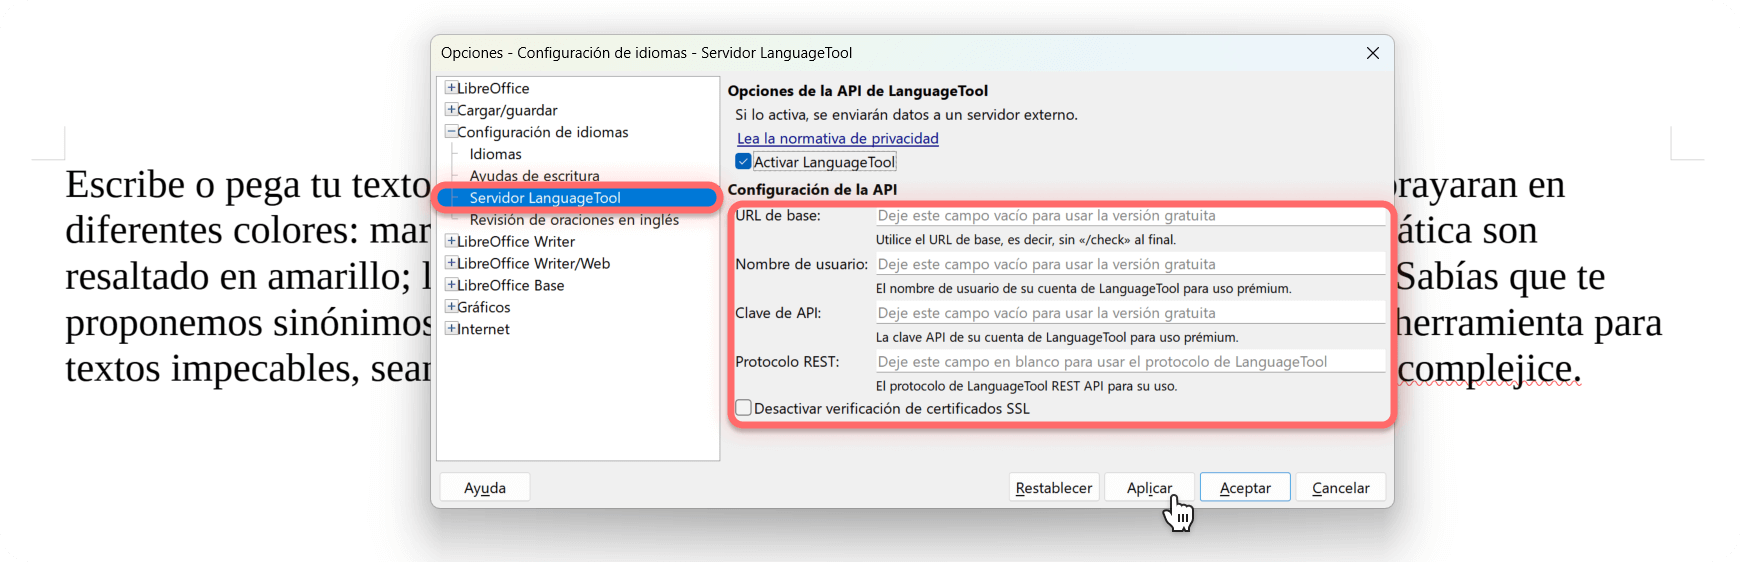Uncheck the Activar LanguageTool checkbox

tap(743, 162)
